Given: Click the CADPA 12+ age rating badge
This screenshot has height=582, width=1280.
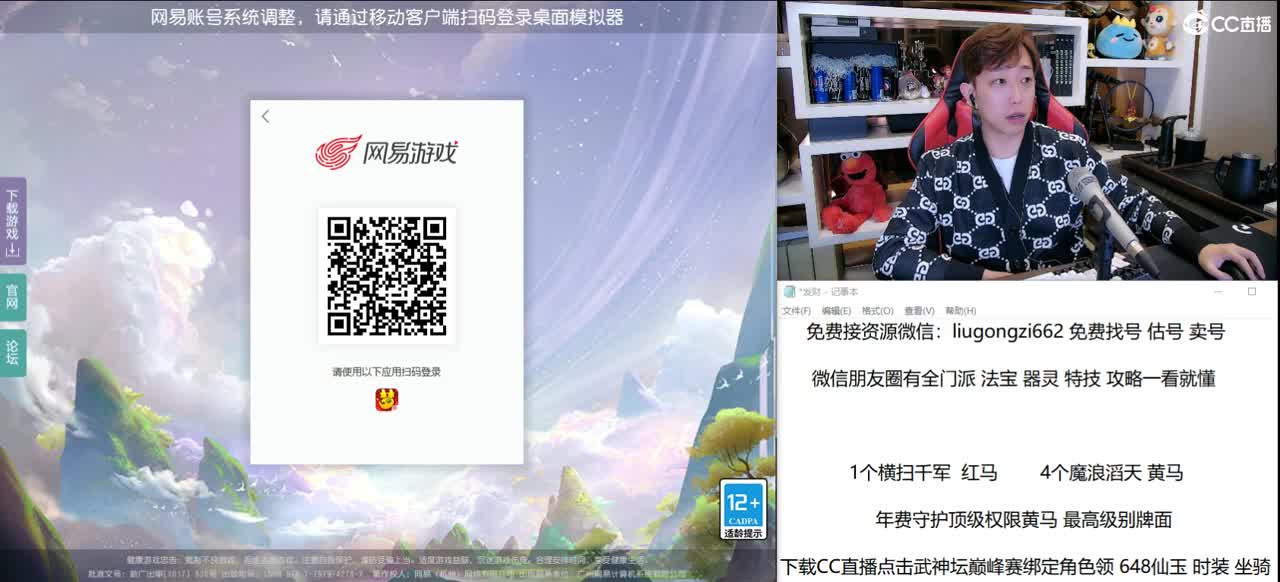Looking at the screenshot, I should [x=743, y=510].
